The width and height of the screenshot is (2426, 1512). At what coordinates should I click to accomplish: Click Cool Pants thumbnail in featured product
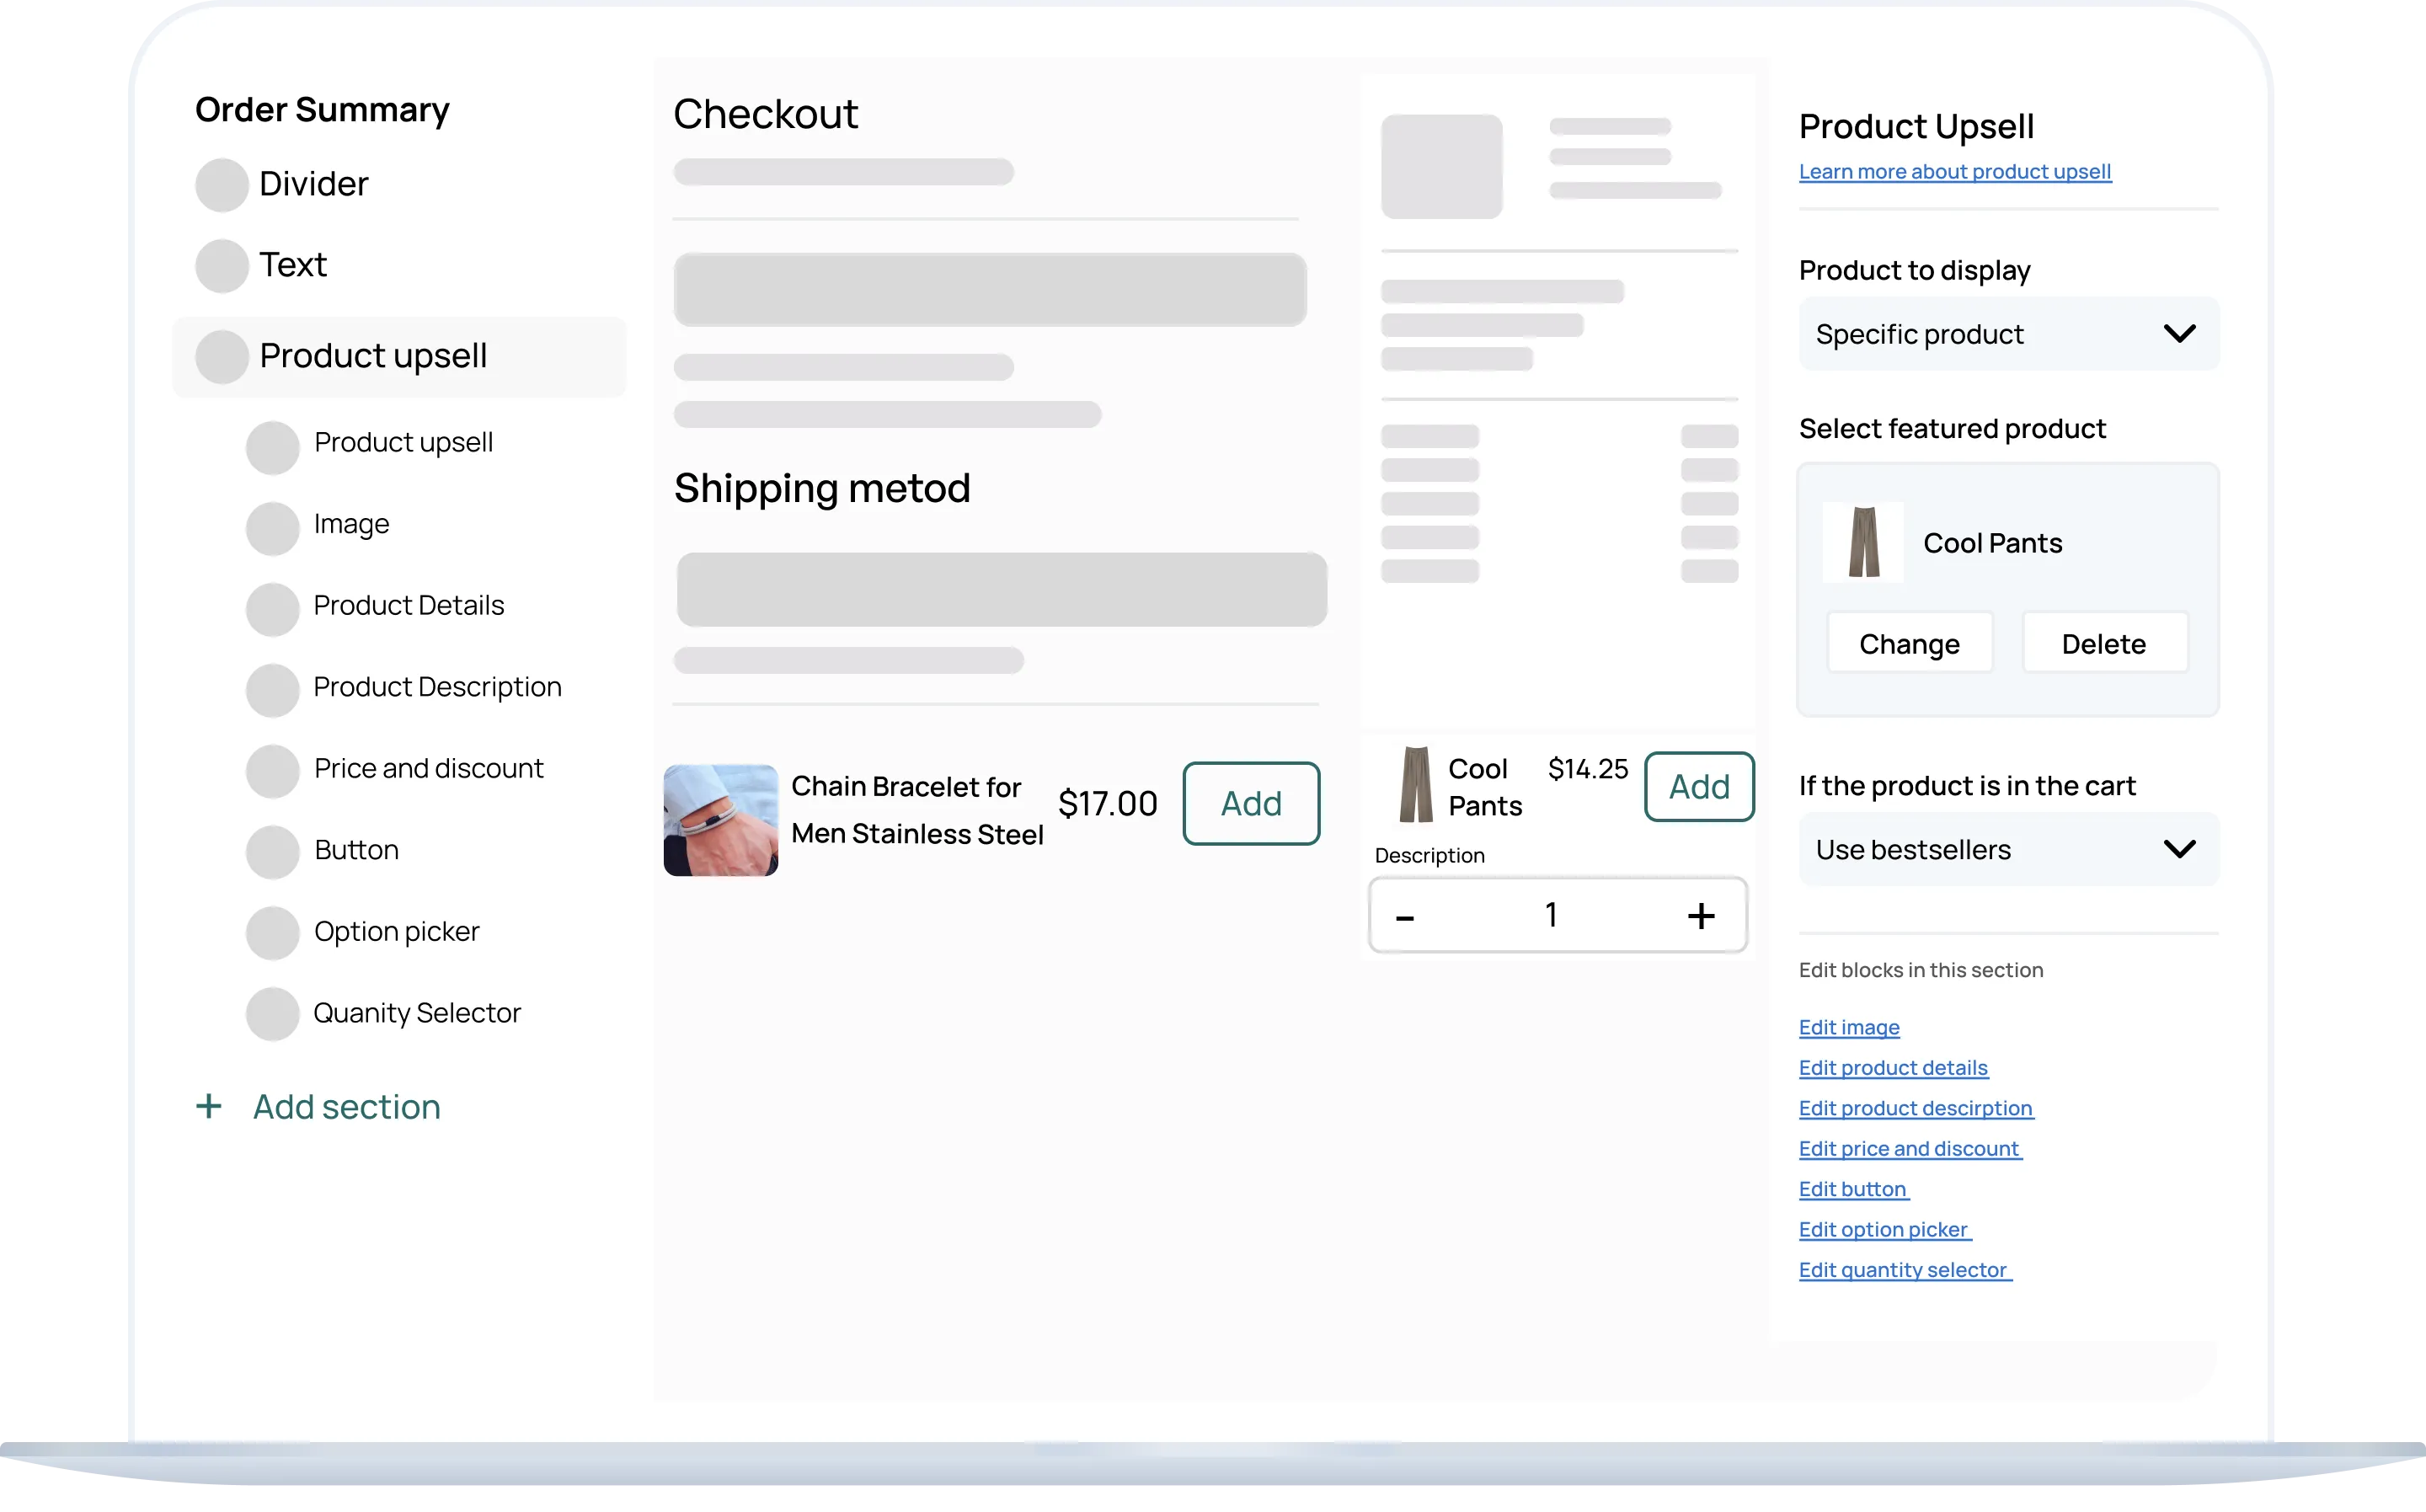(1863, 543)
